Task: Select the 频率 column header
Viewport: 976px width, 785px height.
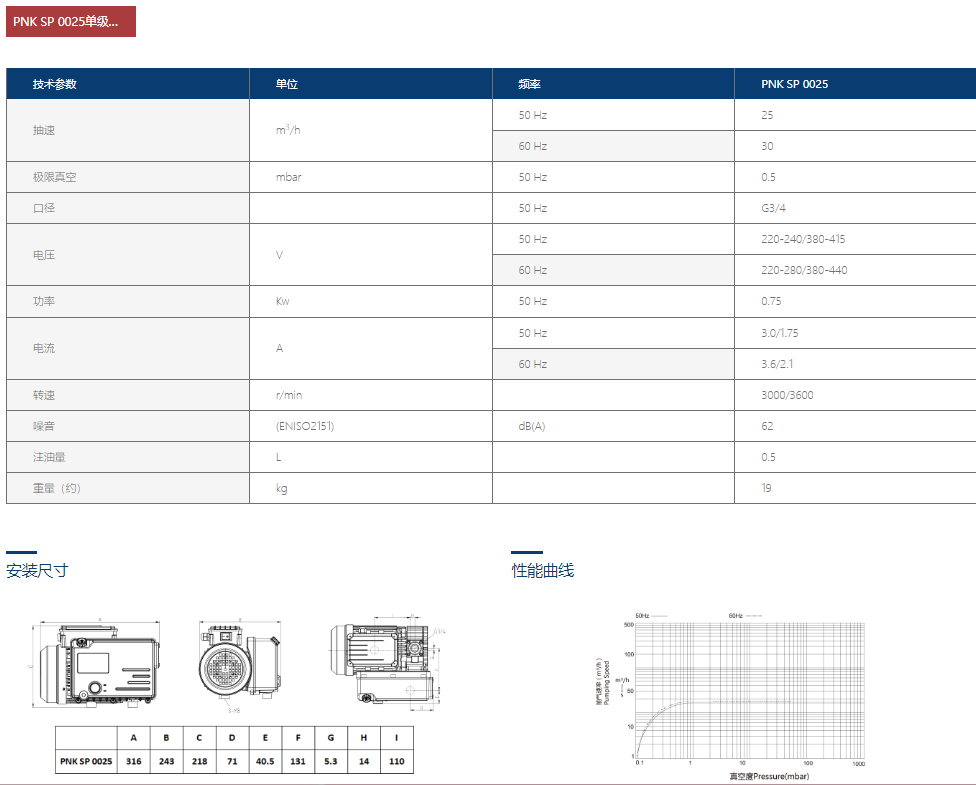Action: pos(530,84)
